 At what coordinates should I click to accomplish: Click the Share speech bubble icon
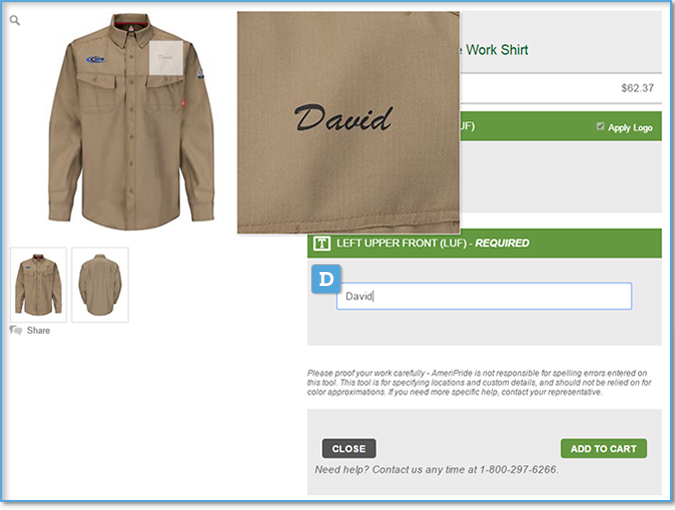(x=16, y=330)
